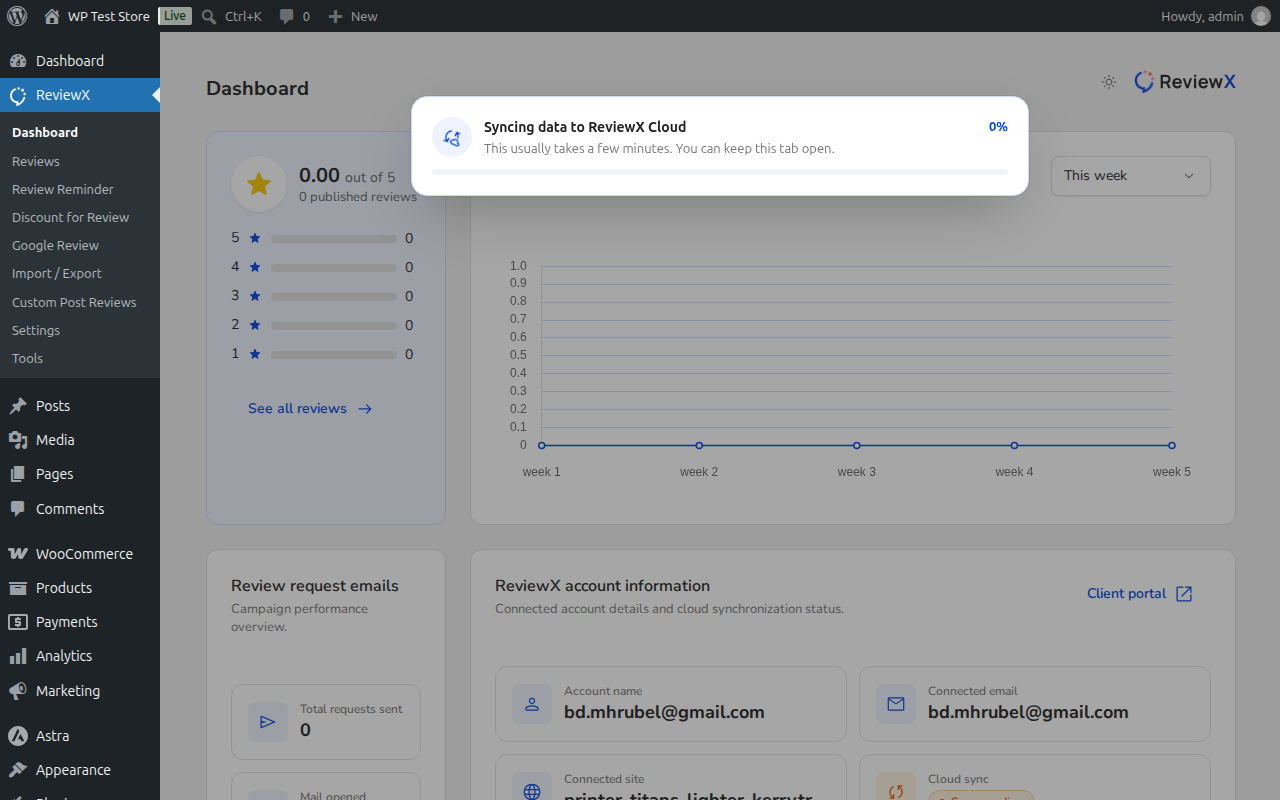
Task: Click the ReviewX logo
Action: (x=1185, y=82)
